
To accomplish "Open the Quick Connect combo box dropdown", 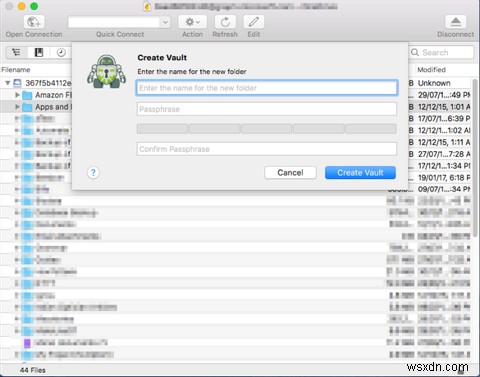I will (165, 22).
